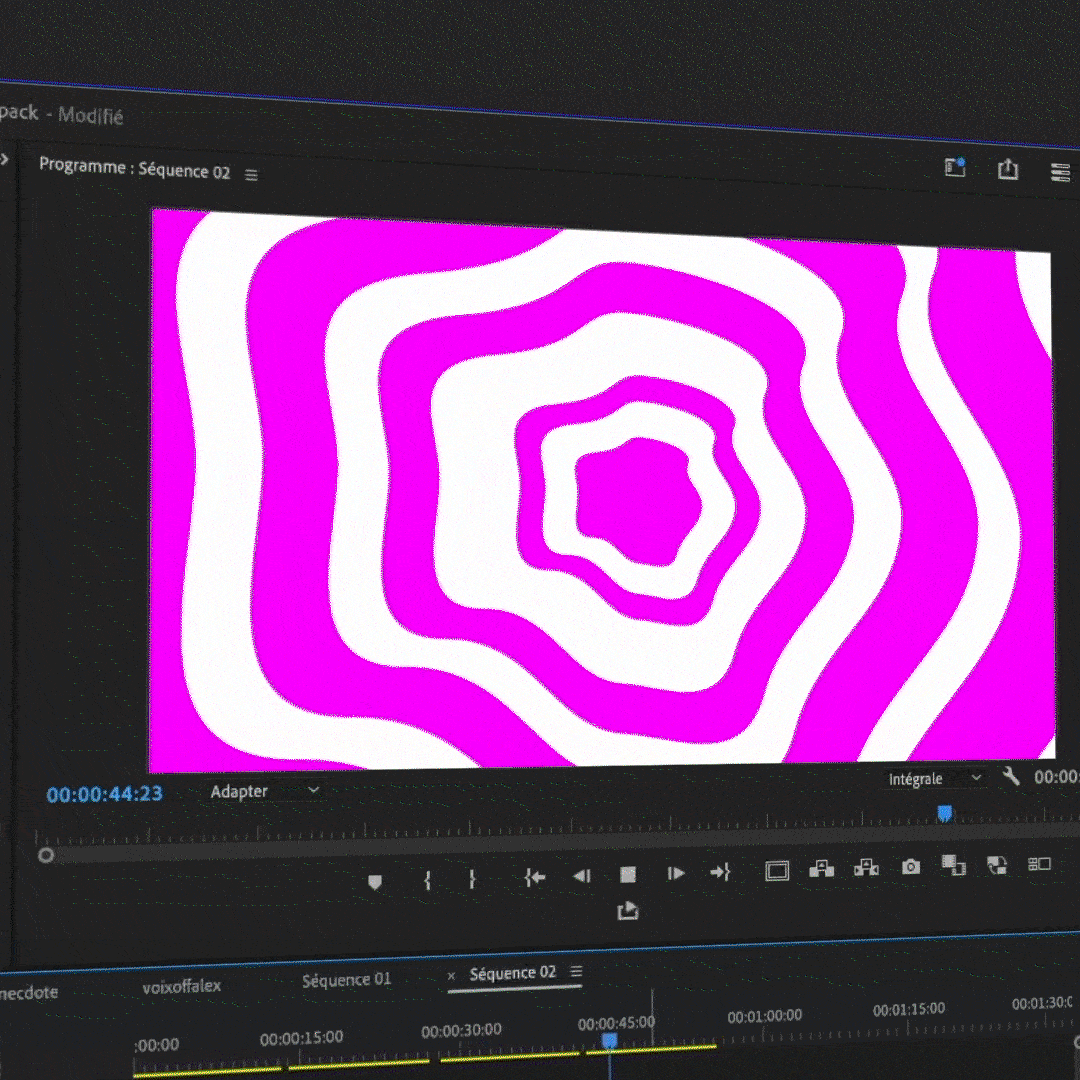The height and width of the screenshot is (1080, 1080).
Task: Step forward one frame
Action: click(x=676, y=873)
